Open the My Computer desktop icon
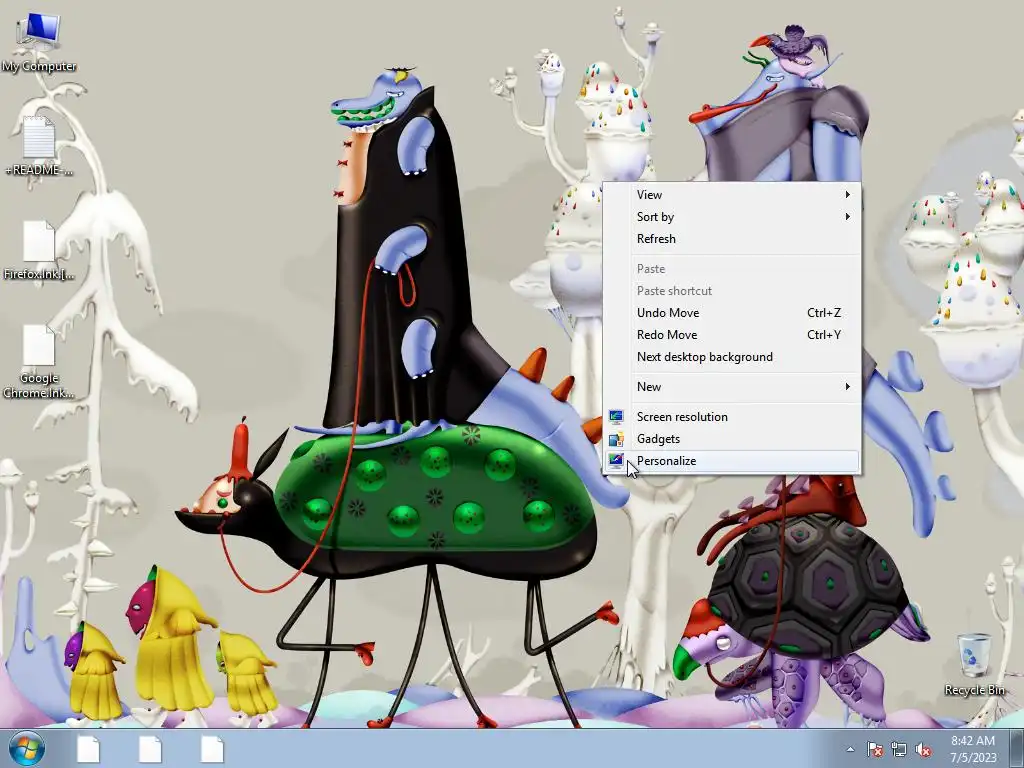This screenshot has width=1024, height=768. pyautogui.click(x=39, y=42)
